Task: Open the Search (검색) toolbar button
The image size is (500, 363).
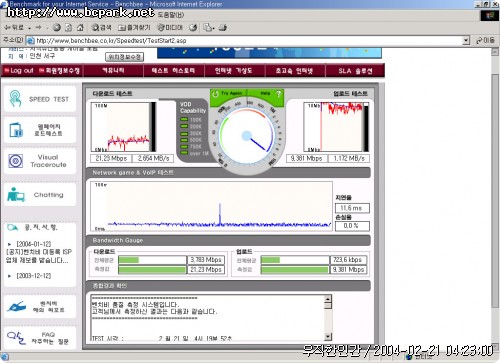Action: tap(101, 28)
